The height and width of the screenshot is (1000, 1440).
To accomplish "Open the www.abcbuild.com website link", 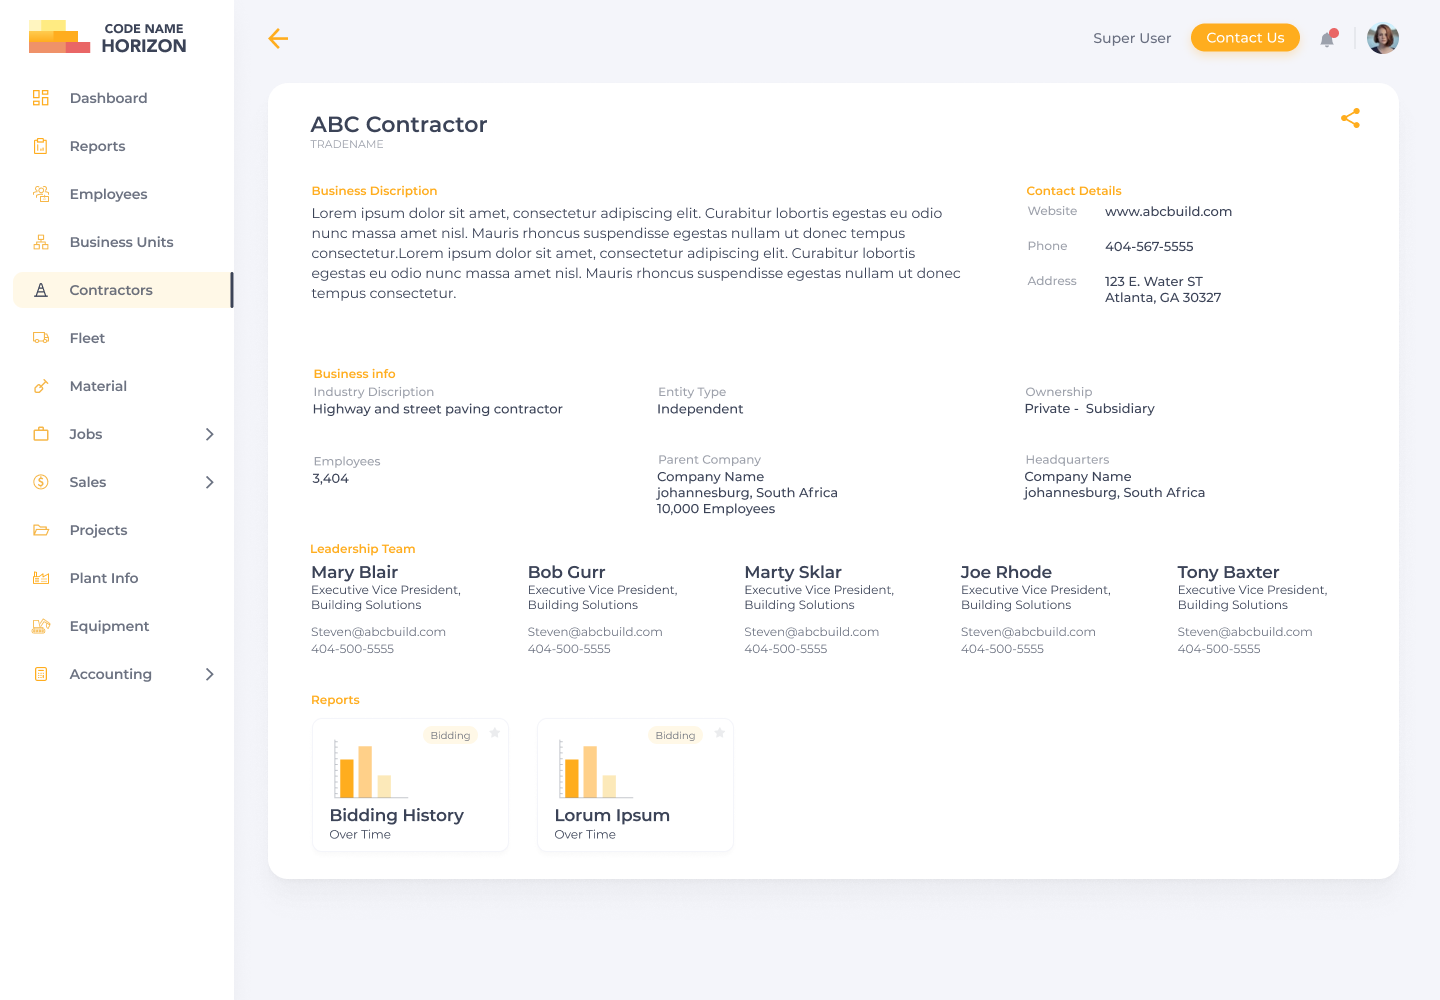I will click(1168, 212).
